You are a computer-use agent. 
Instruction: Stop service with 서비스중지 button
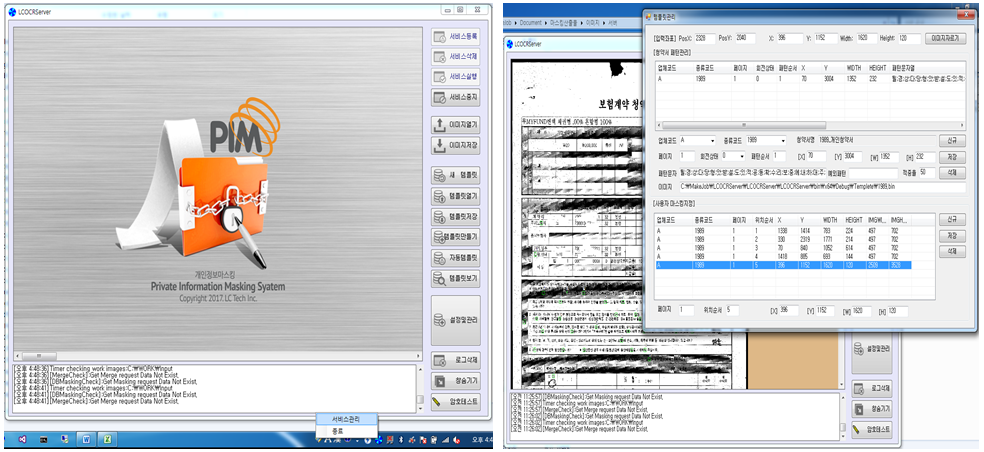pyautogui.click(x=456, y=97)
